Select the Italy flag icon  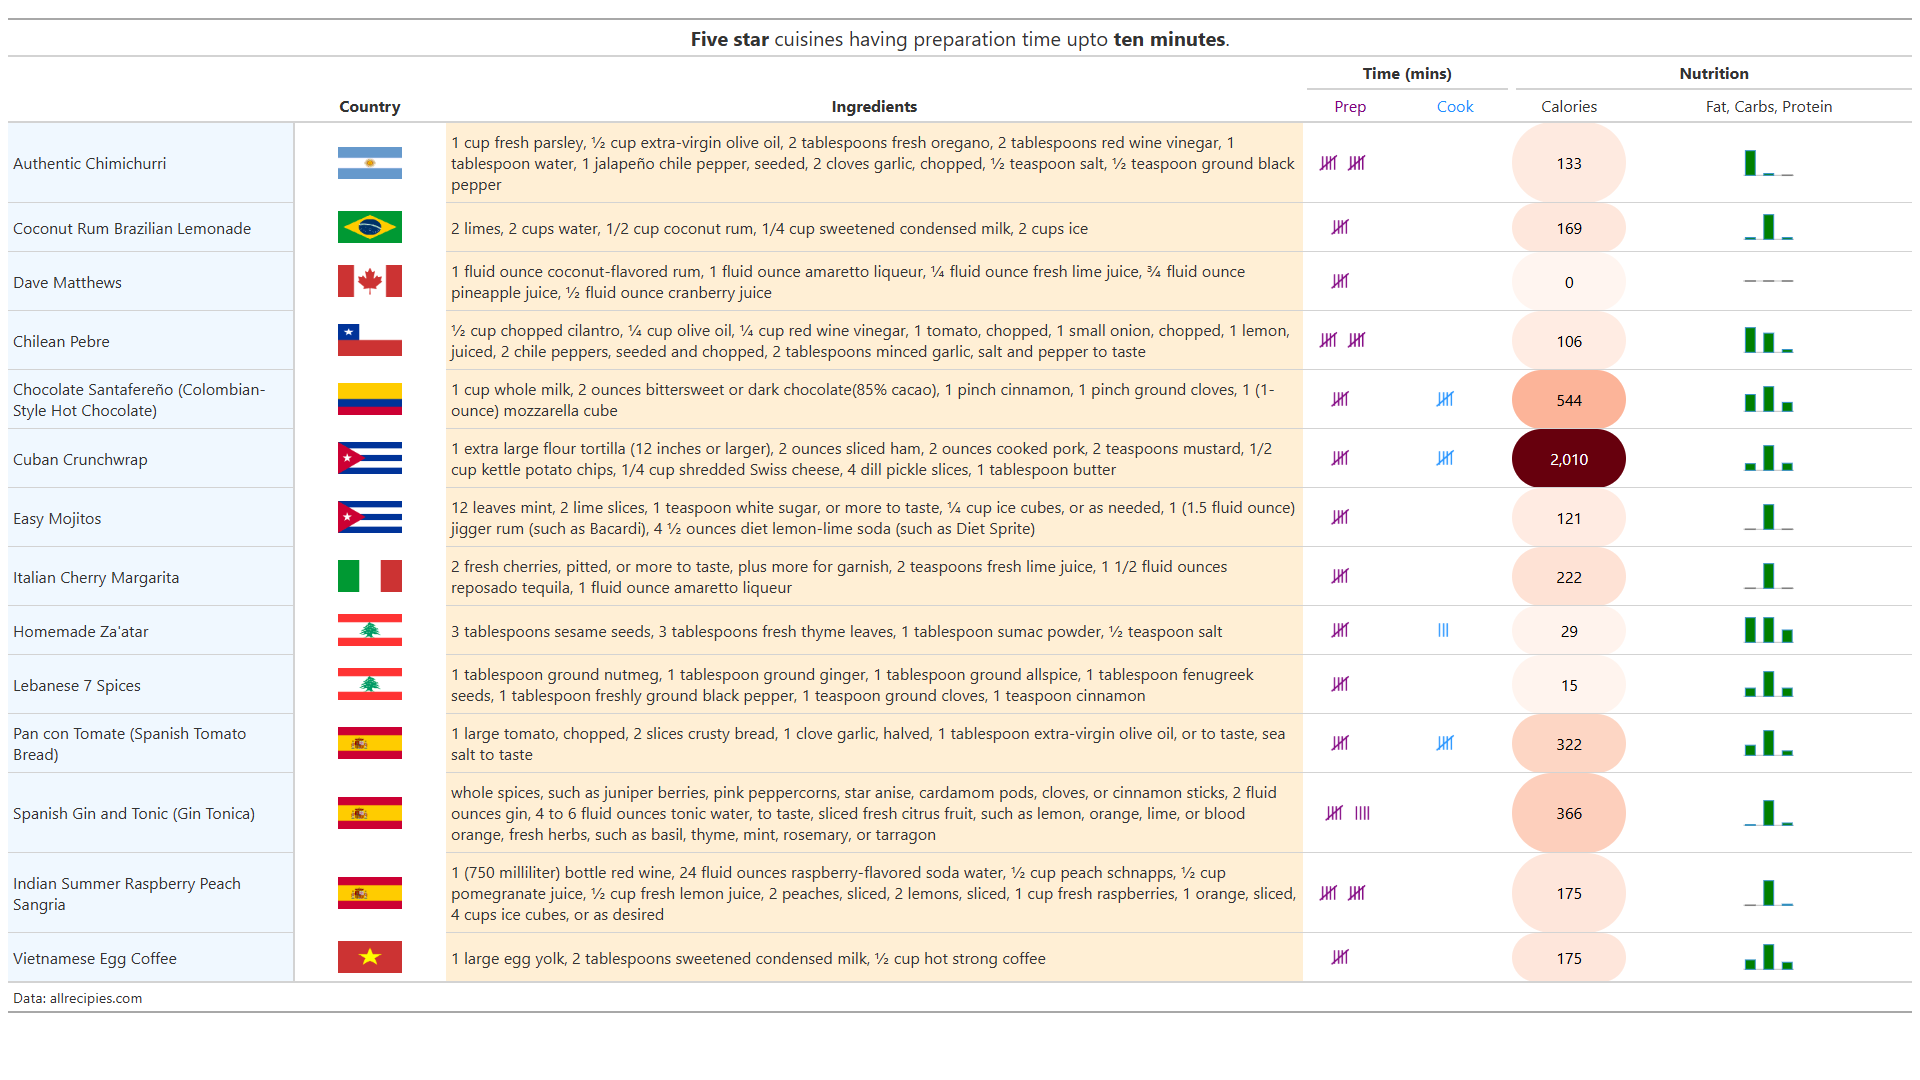tap(370, 576)
